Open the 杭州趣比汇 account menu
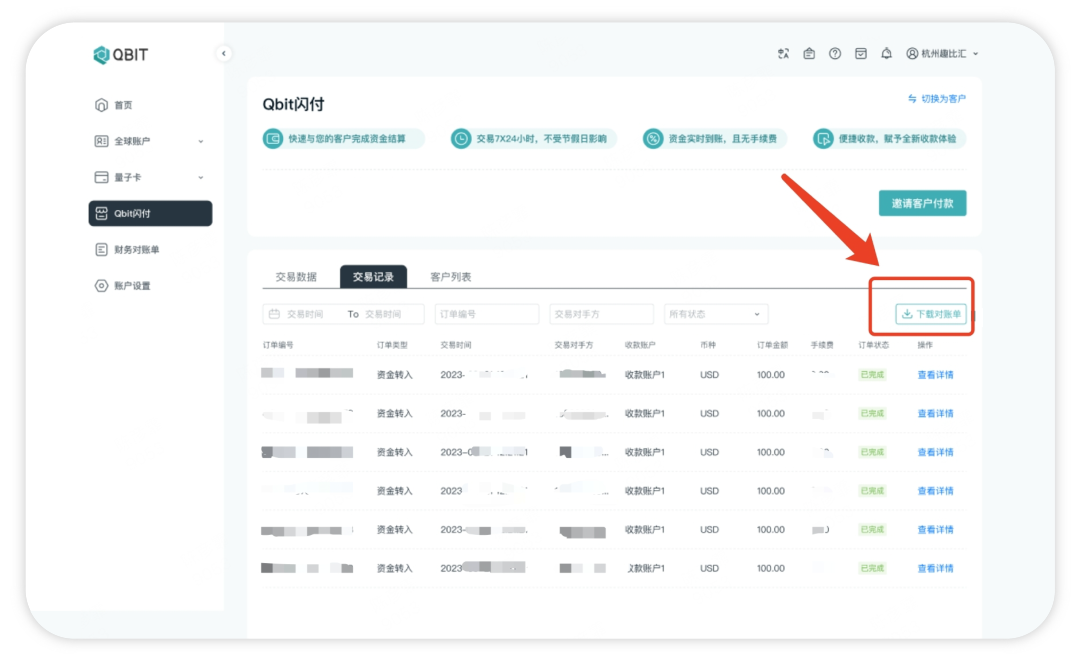 coord(942,54)
